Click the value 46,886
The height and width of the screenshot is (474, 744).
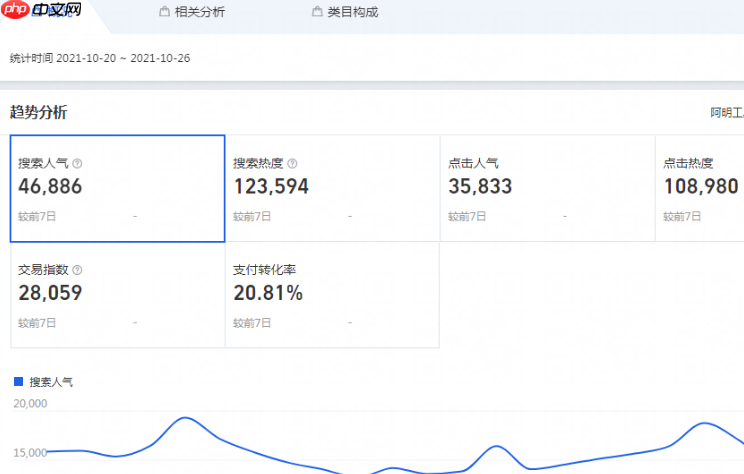click(x=50, y=186)
